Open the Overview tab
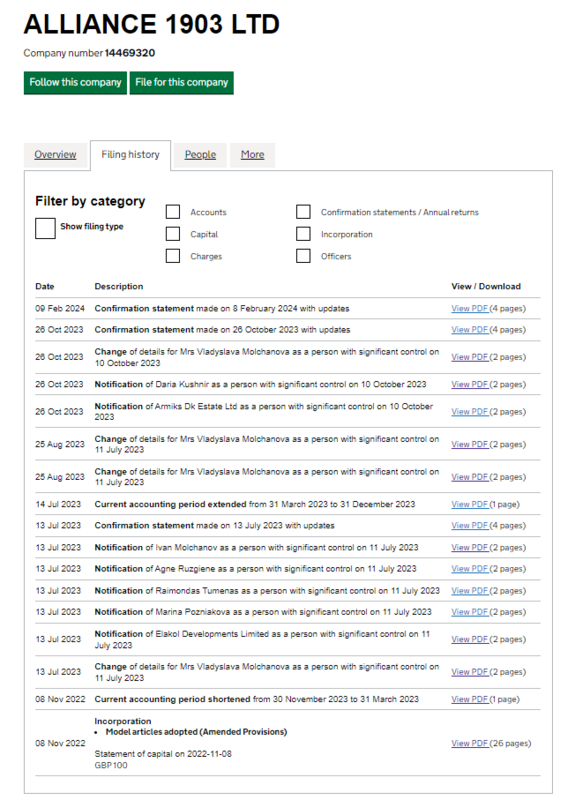Image resolution: width=575 pixels, height=800 pixels. pyautogui.click(x=55, y=155)
